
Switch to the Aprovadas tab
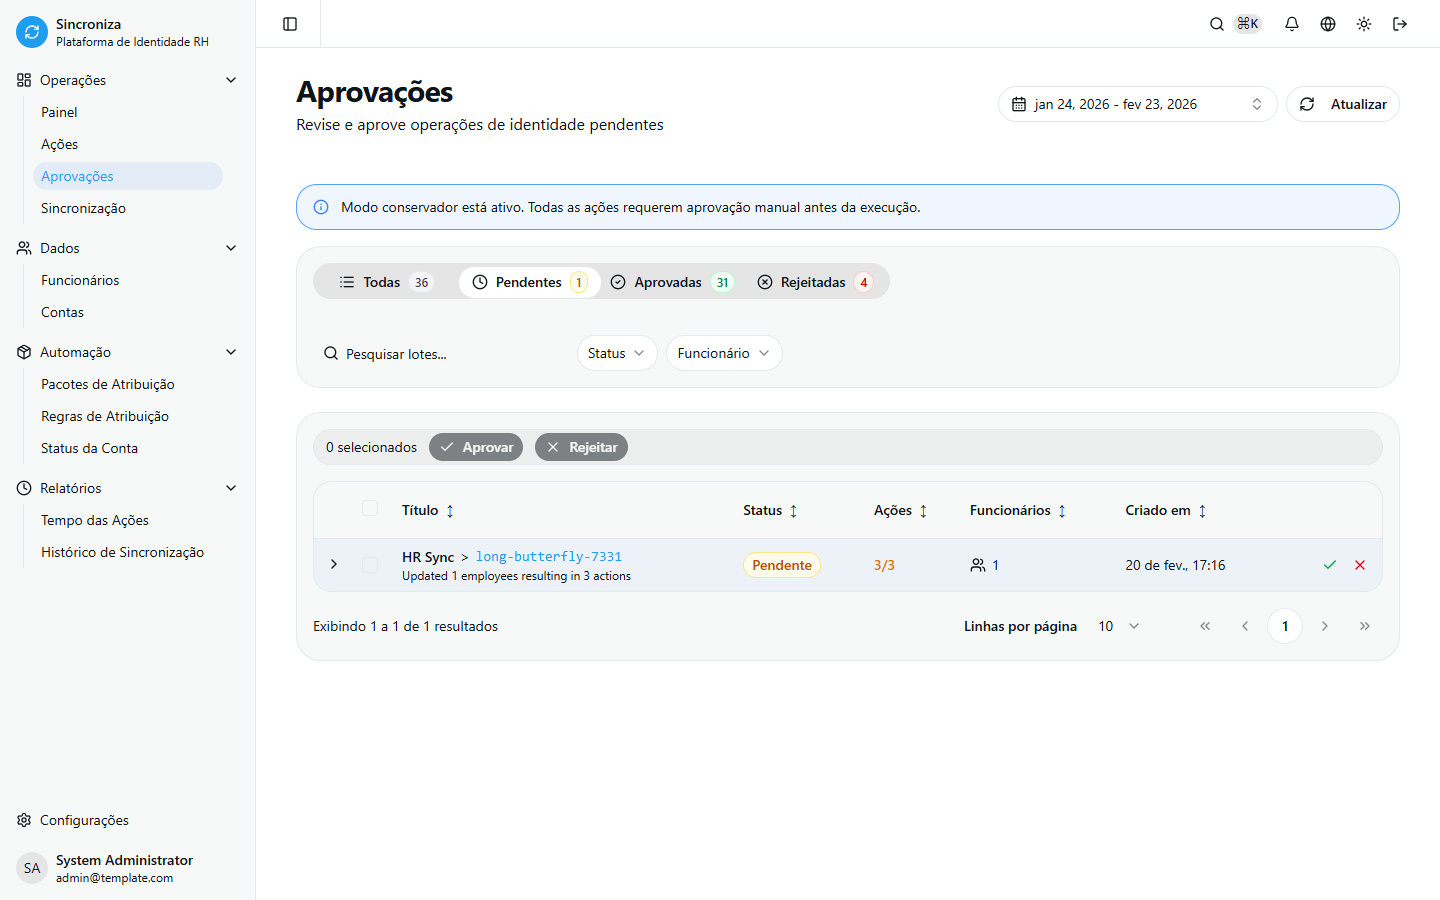pos(671,282)
